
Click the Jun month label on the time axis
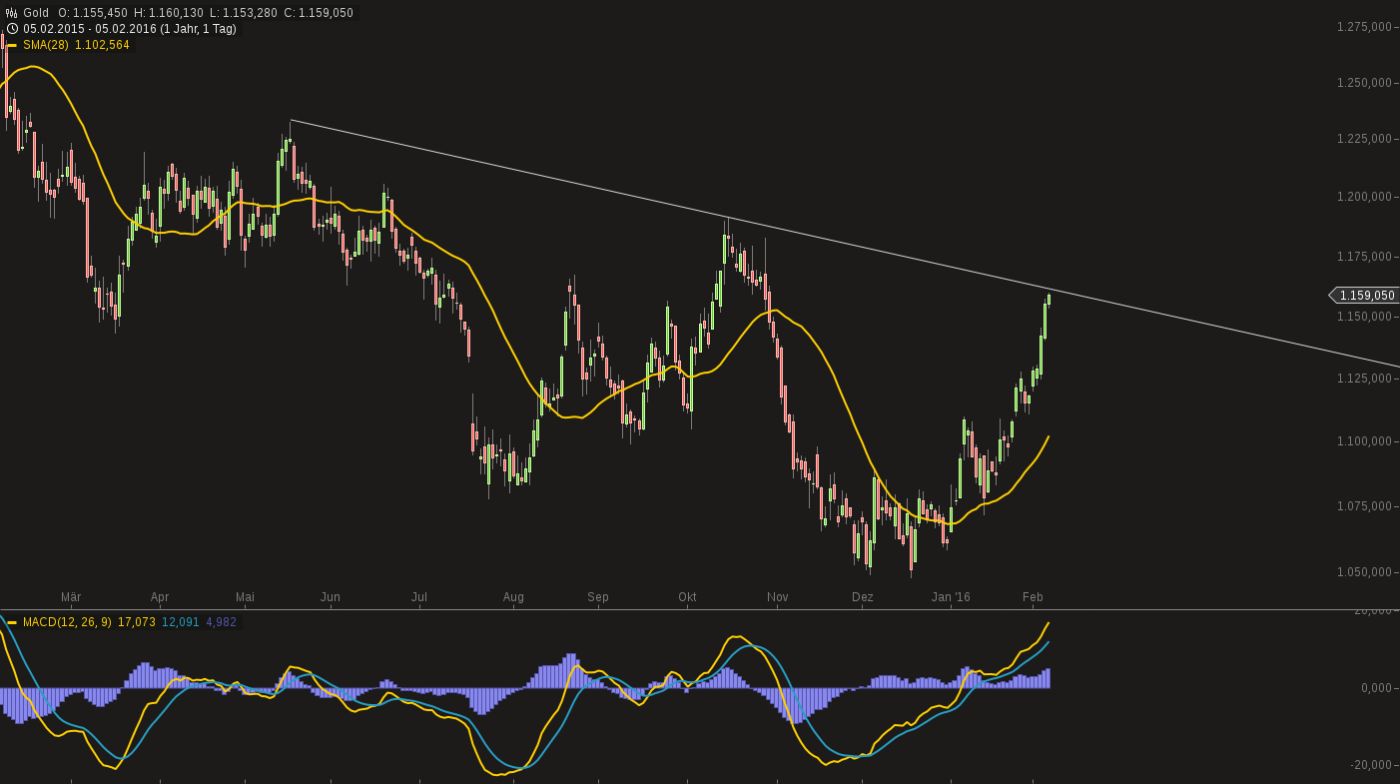pos(330,597)
